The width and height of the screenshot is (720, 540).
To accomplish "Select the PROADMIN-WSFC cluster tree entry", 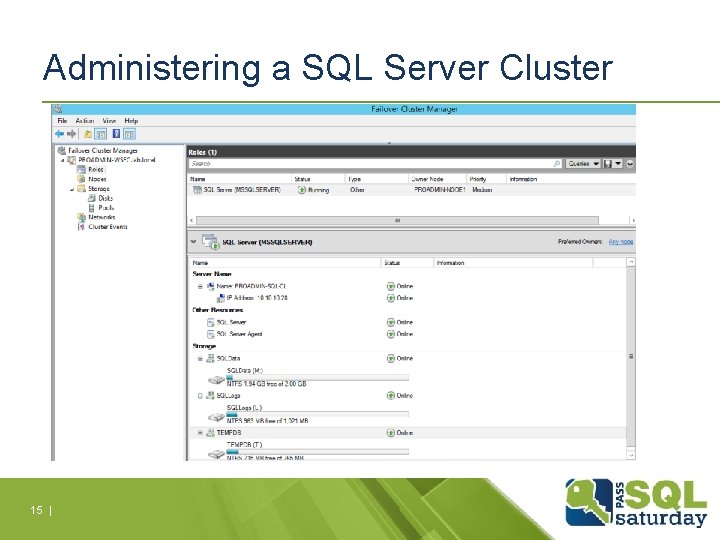I will [x=117, y=160].
